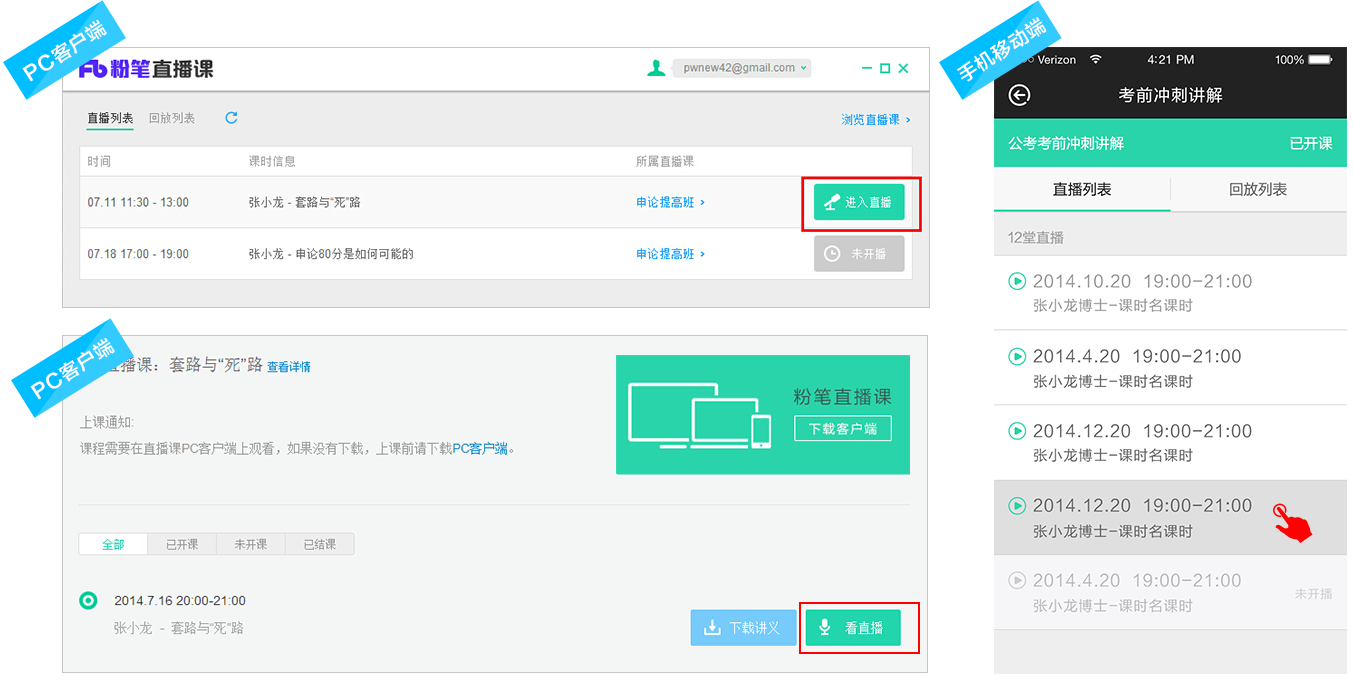The height and width of the screenshot is (683, 1354).
Task: Click the devices illustration in green banner
Action: coord(699,415)
